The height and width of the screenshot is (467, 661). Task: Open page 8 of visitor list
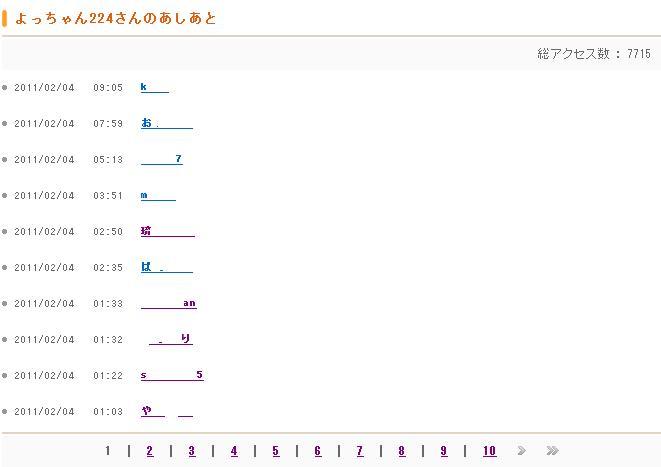tap(402, 451)
